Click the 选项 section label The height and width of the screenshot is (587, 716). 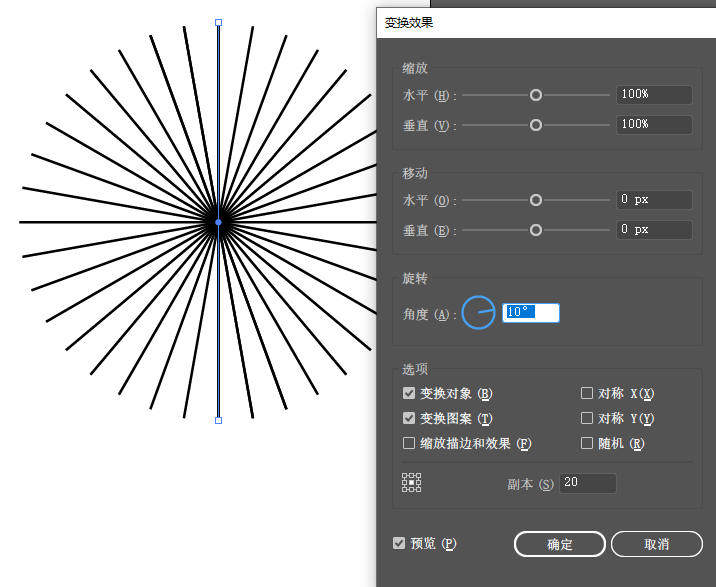[415, 369]
